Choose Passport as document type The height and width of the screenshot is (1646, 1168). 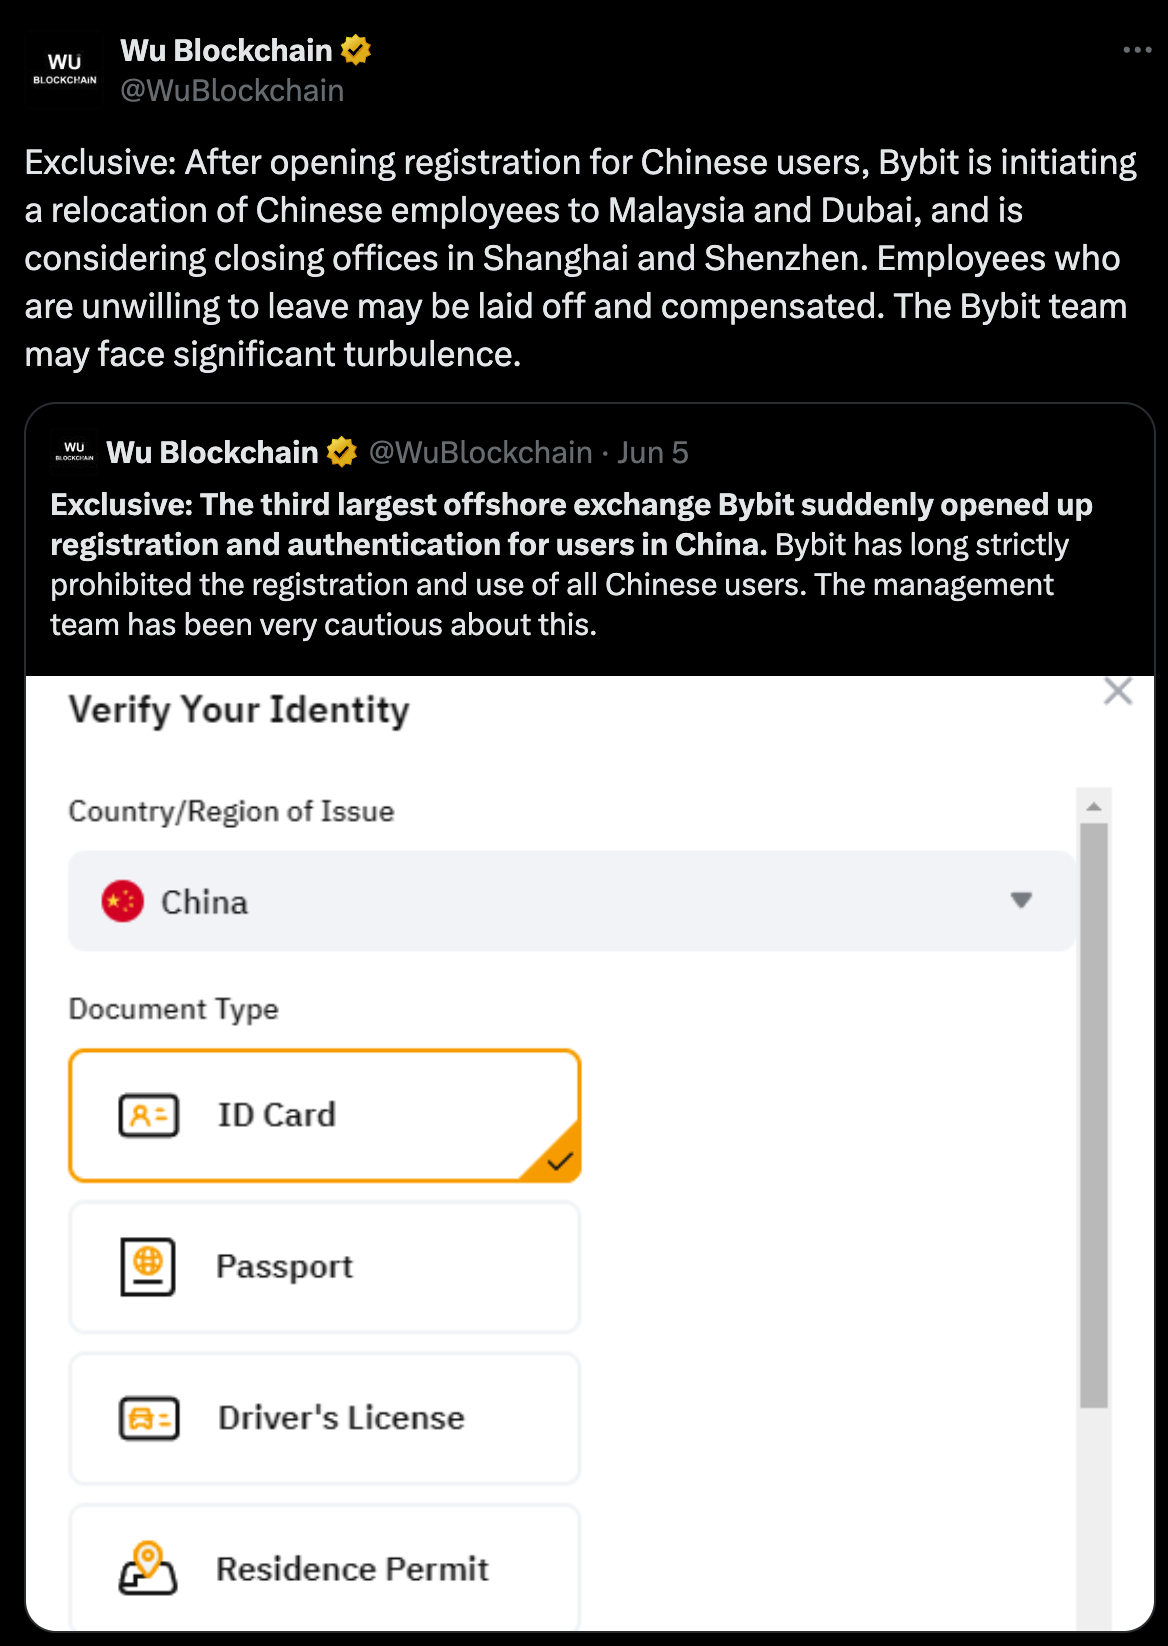pos(324,1267)
